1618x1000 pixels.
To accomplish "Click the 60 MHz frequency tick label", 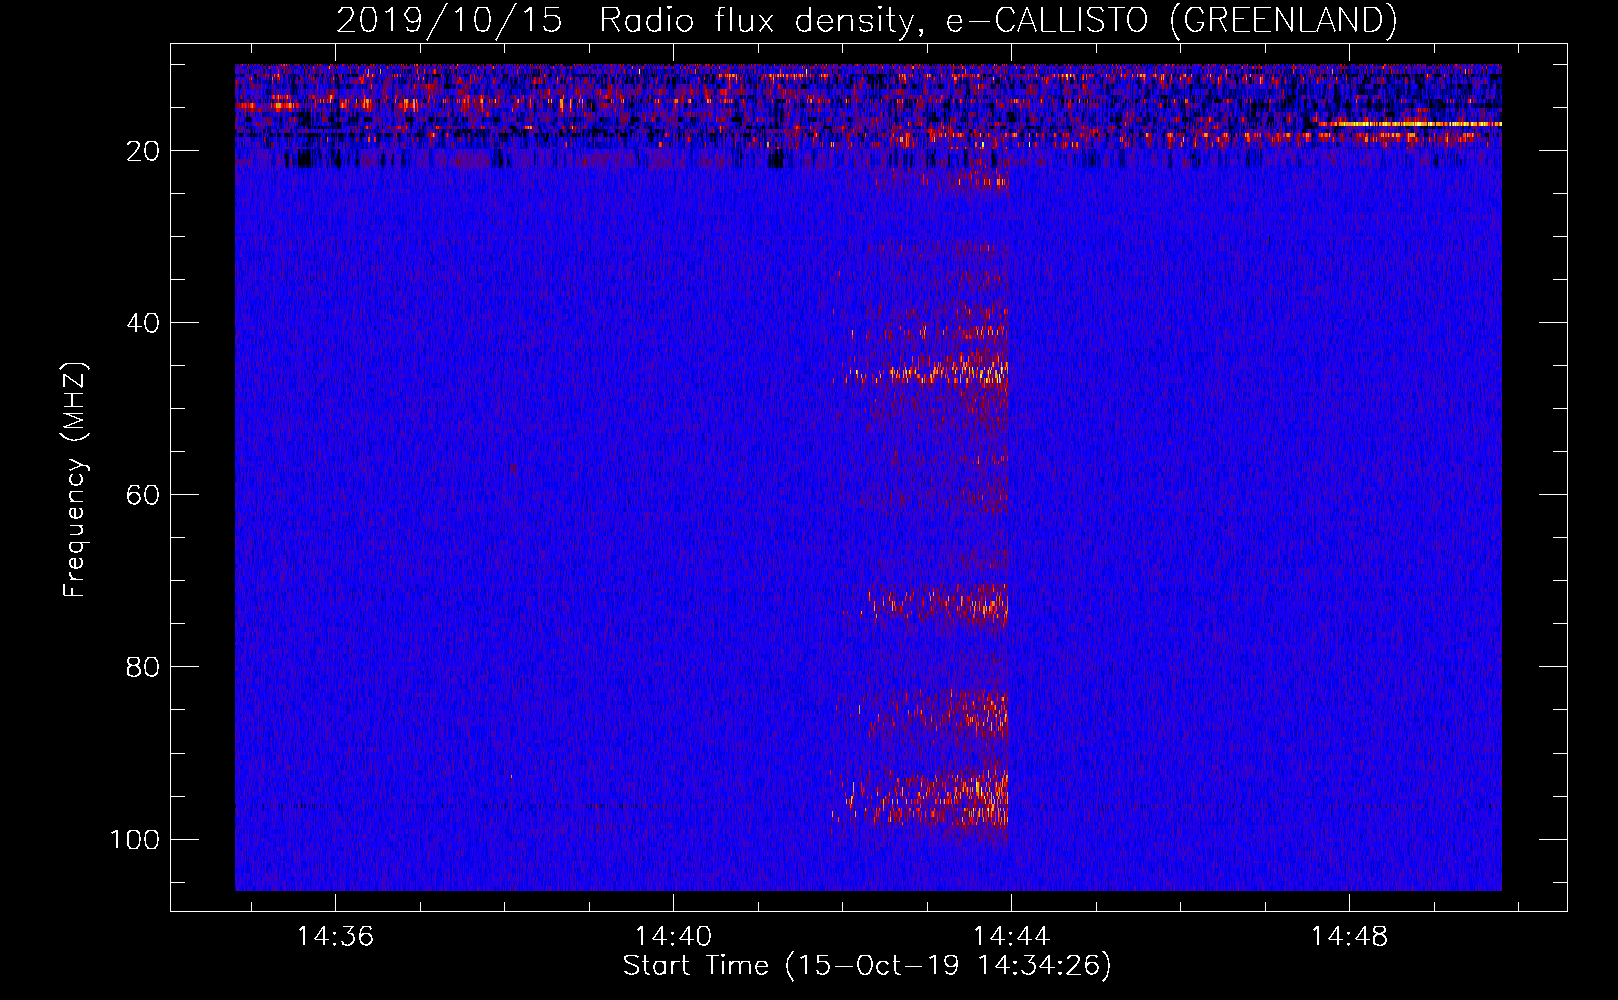I will 143,495.
